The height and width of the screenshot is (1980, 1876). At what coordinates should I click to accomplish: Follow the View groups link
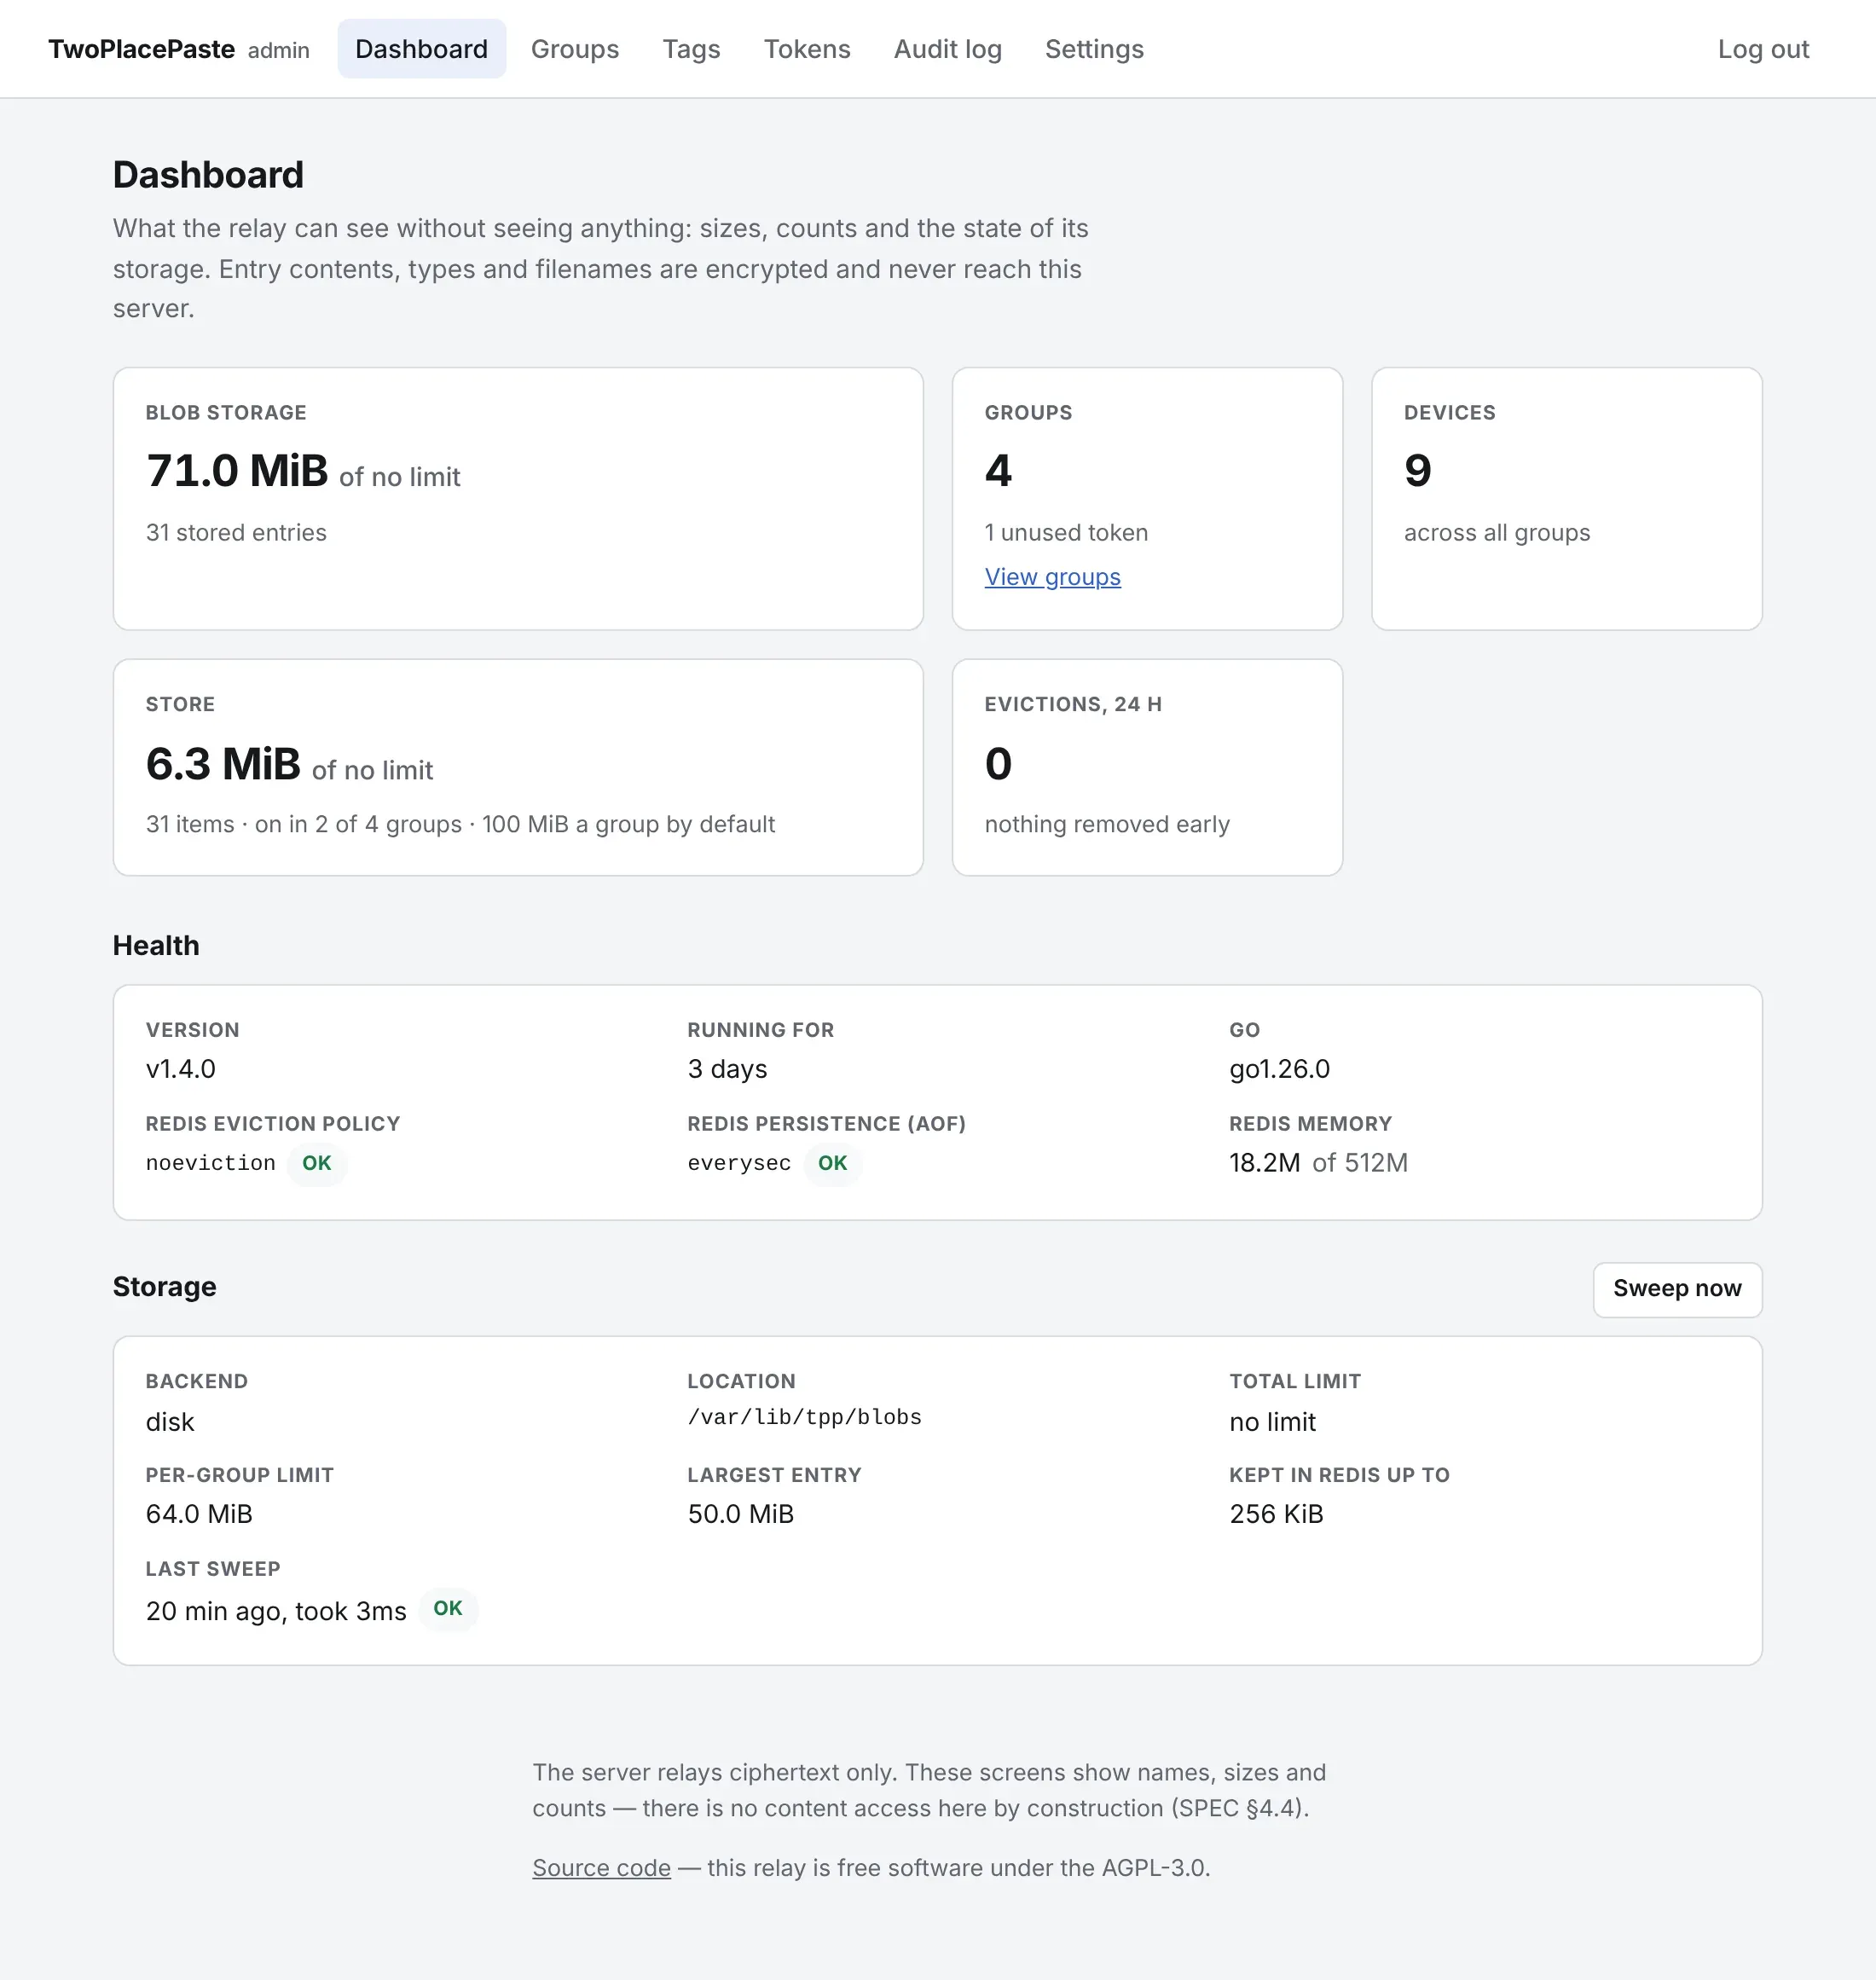point(1052,577)
